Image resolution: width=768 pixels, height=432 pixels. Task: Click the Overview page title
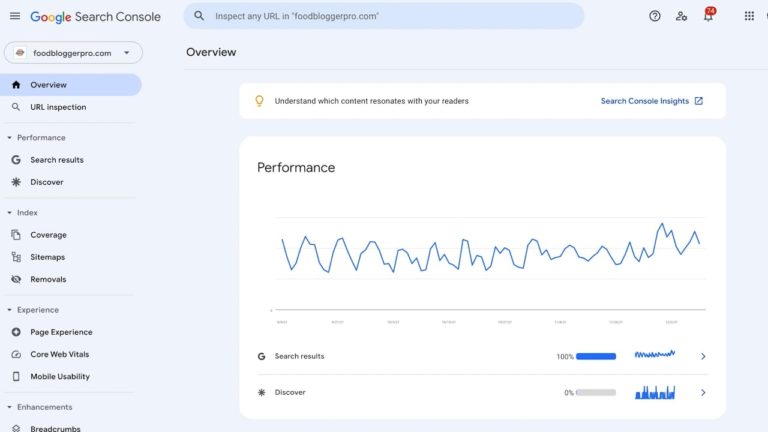point(211,52)
